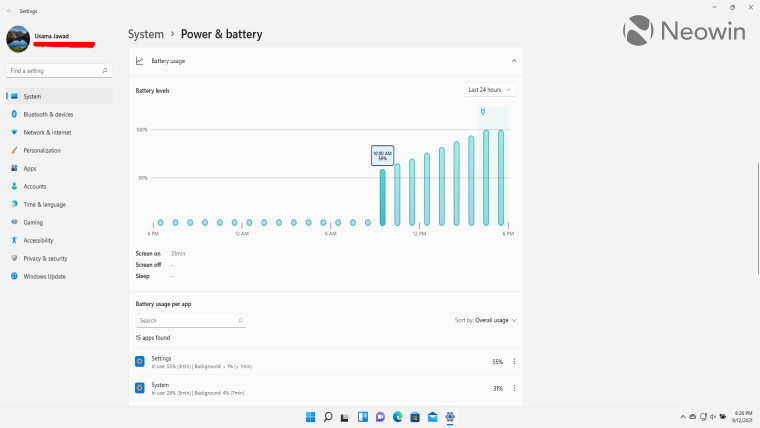Click the System app entry in usage list

pyautogui.click(x=326, y=388)
